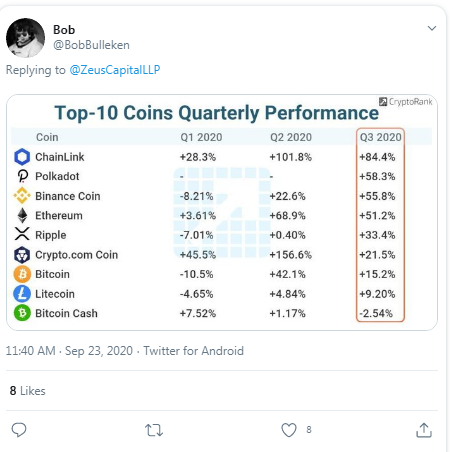Click the Binance Coin diamond icon

(22, 196)
